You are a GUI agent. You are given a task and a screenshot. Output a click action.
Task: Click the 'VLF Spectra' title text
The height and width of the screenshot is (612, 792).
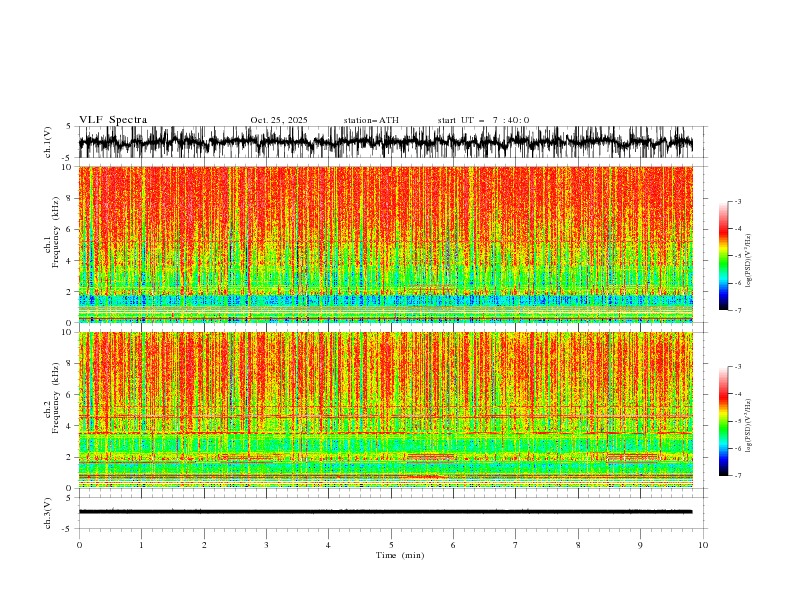click(x=113, y=120)
